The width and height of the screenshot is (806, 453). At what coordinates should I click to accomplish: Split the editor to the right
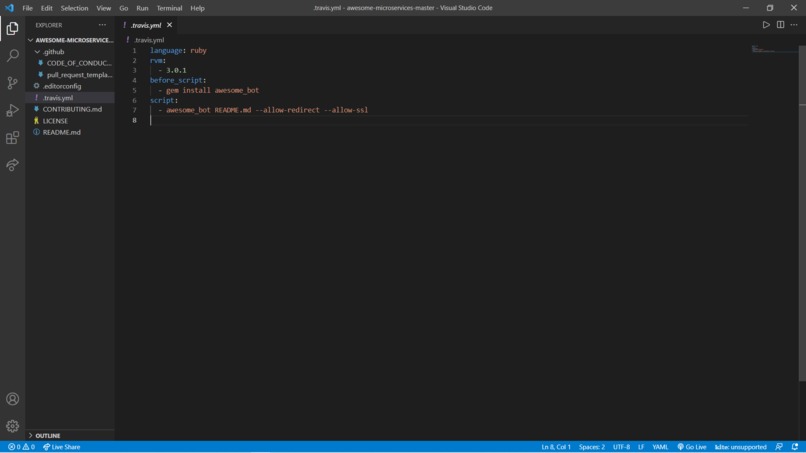(x=780, y=25)
